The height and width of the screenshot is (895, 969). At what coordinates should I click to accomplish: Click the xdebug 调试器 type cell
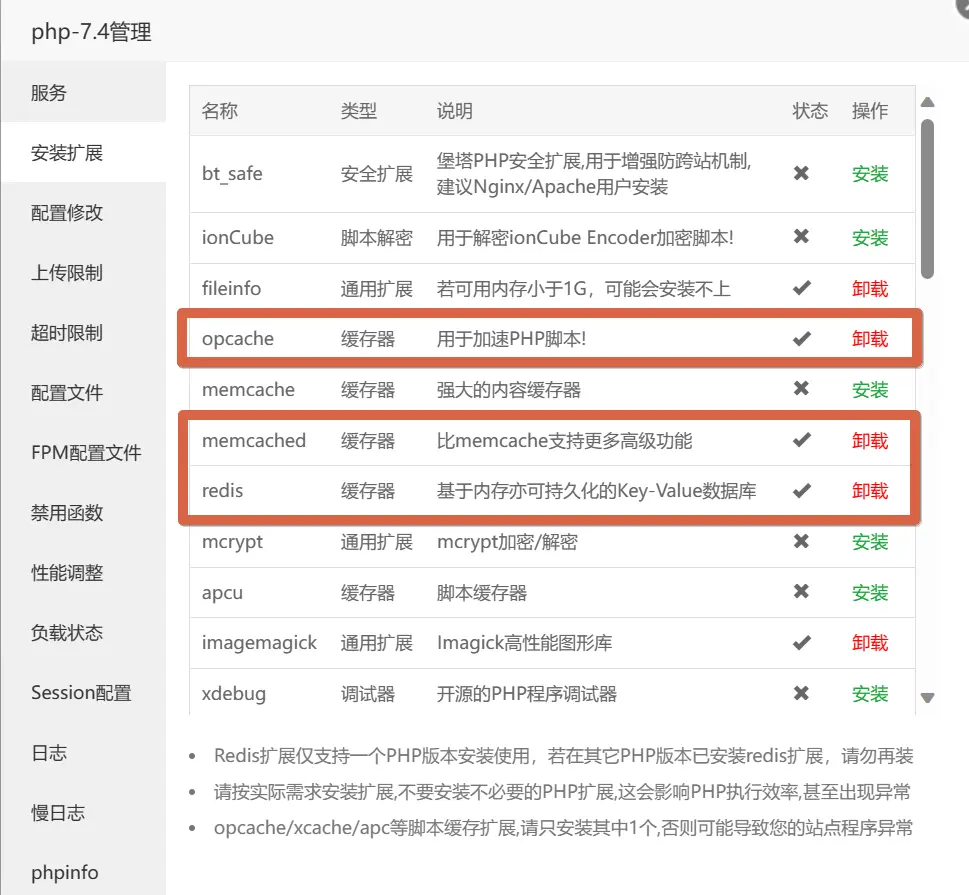coord(368,694)
